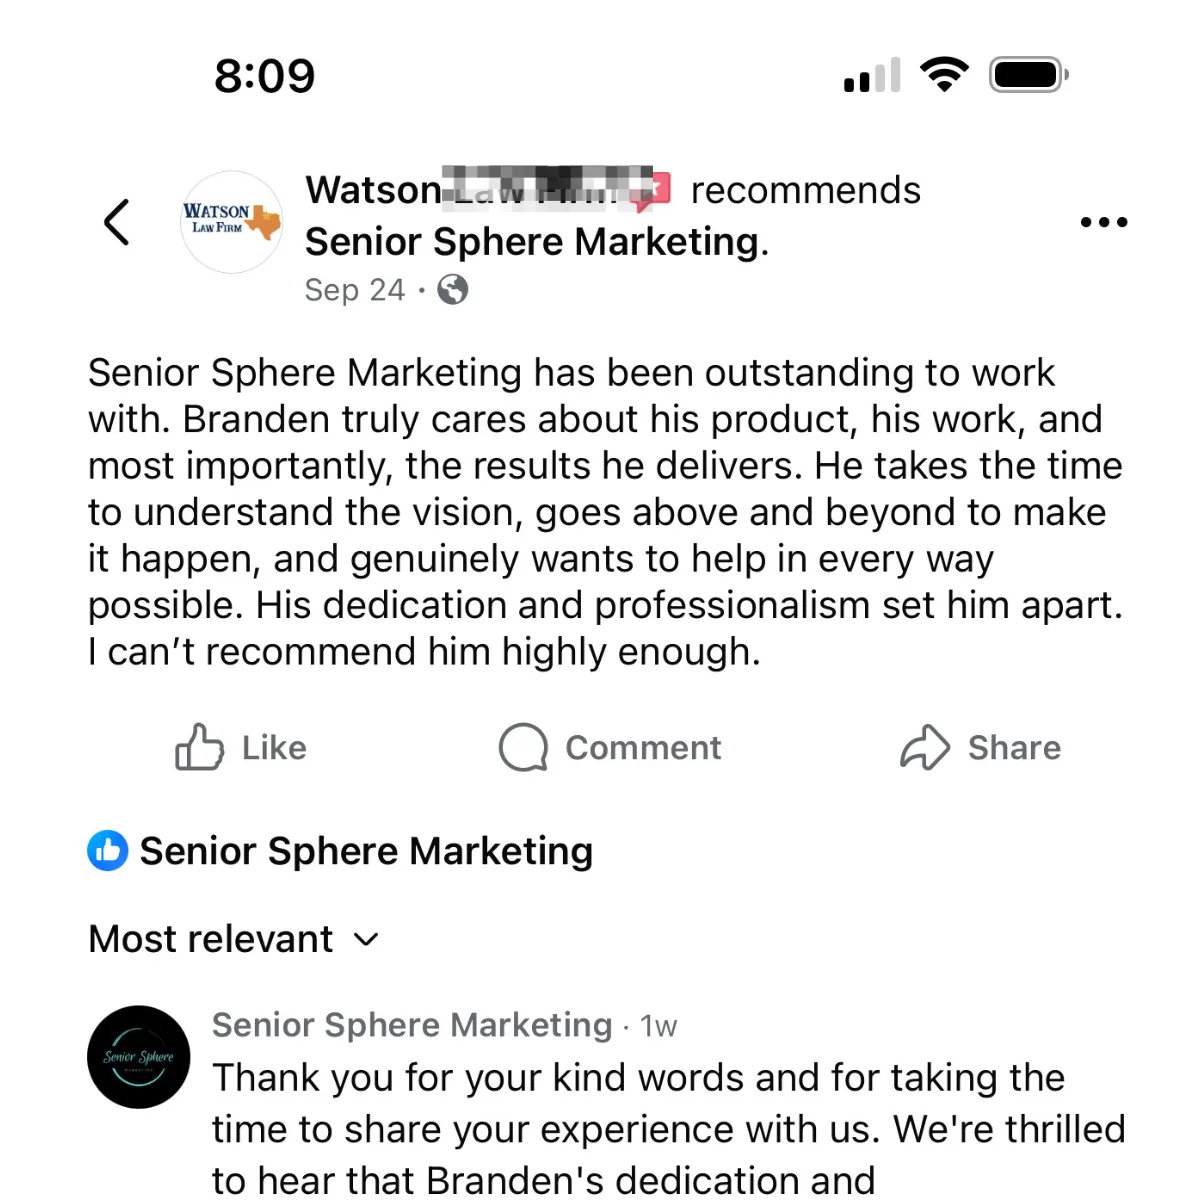Tap the back arrow chevron
This screenshot has height=1200, width=1200.
[117, 222]
